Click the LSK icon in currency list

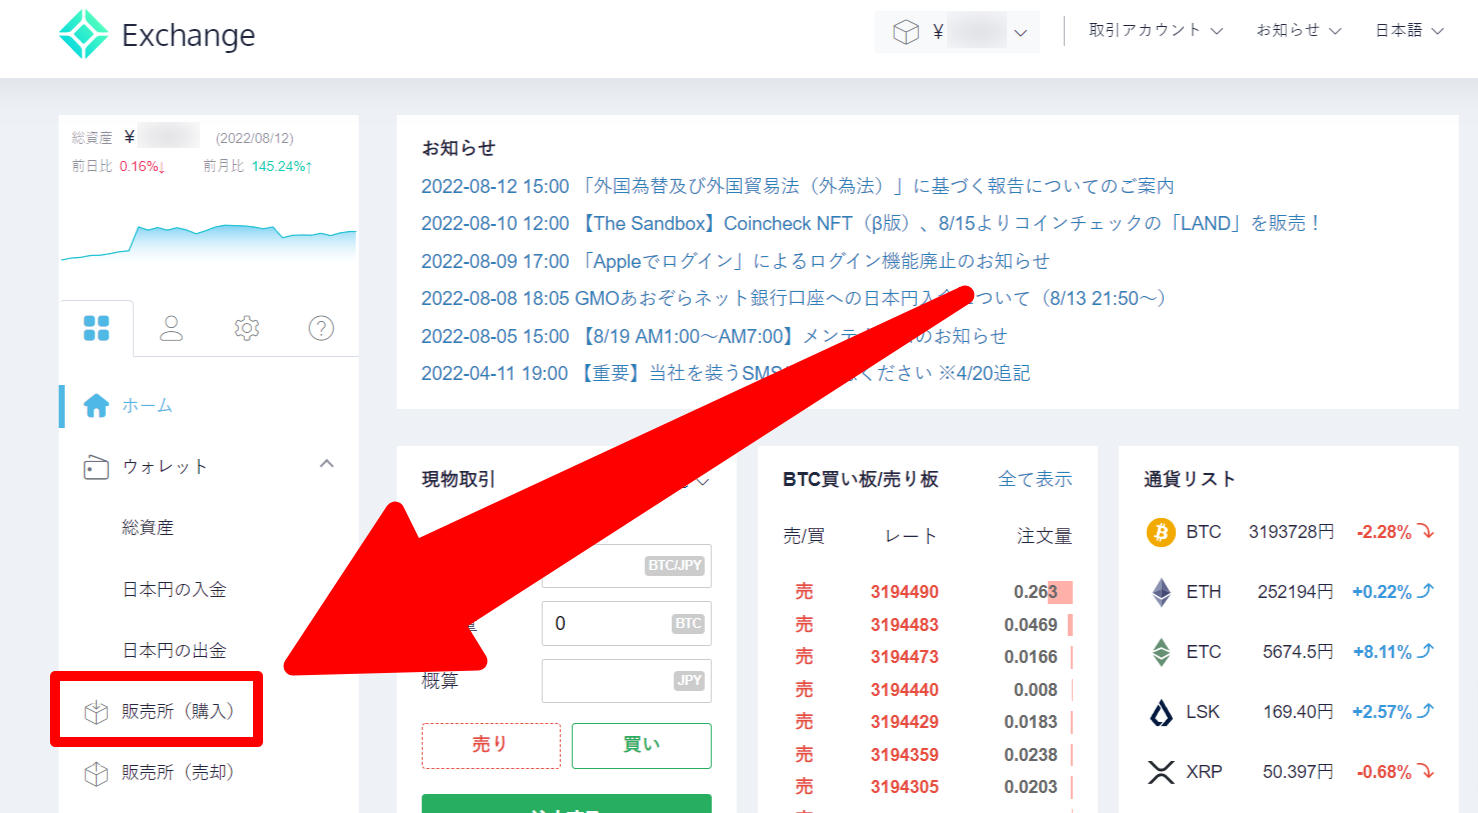(1160, 712)
